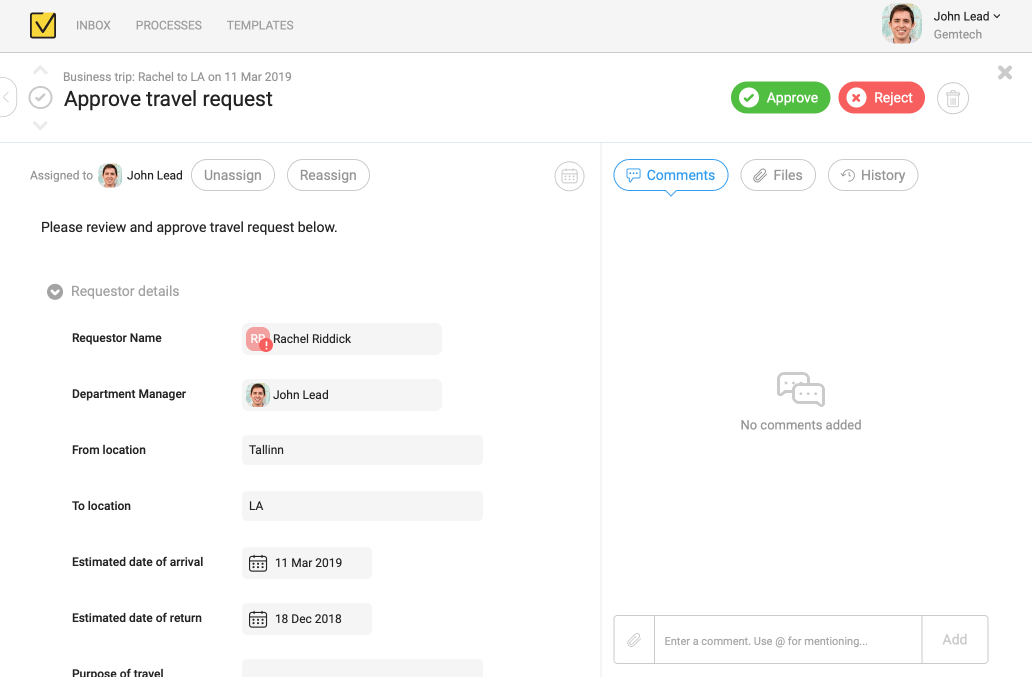
Task: Switch to the History tab
Action: [x=872, y=175]
